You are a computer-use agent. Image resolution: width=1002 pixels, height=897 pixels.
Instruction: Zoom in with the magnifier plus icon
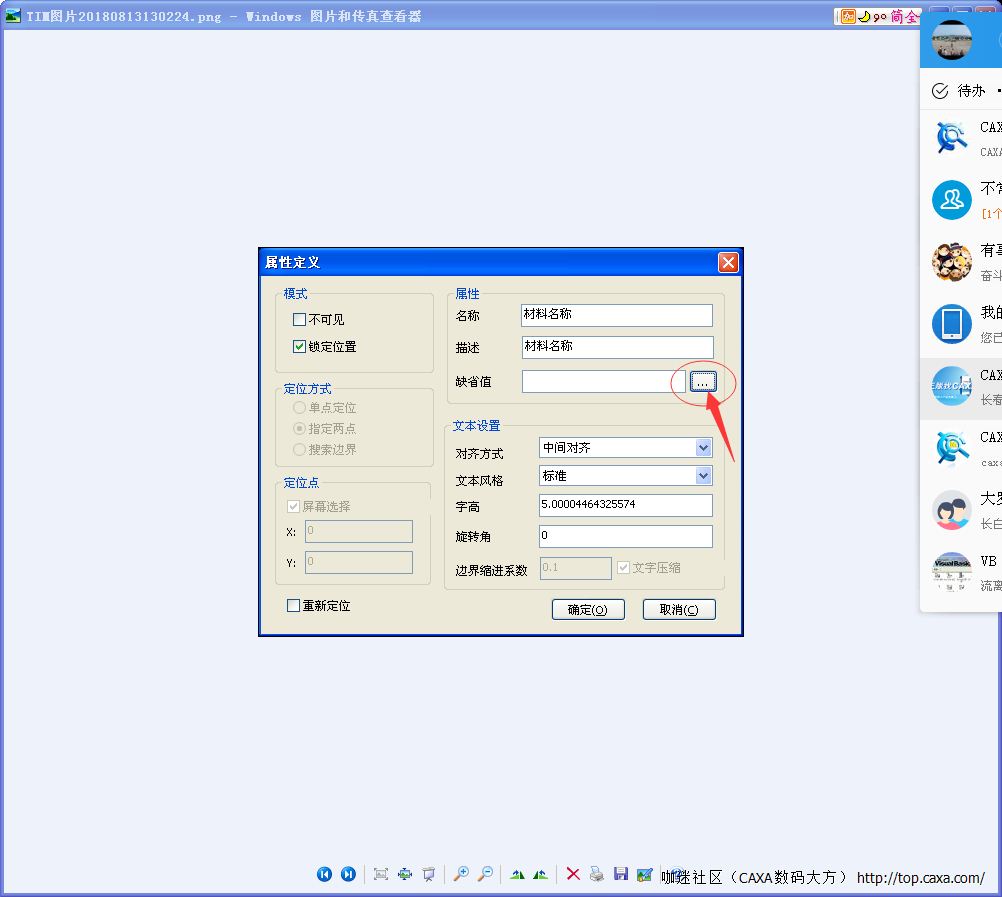[461, 874]
